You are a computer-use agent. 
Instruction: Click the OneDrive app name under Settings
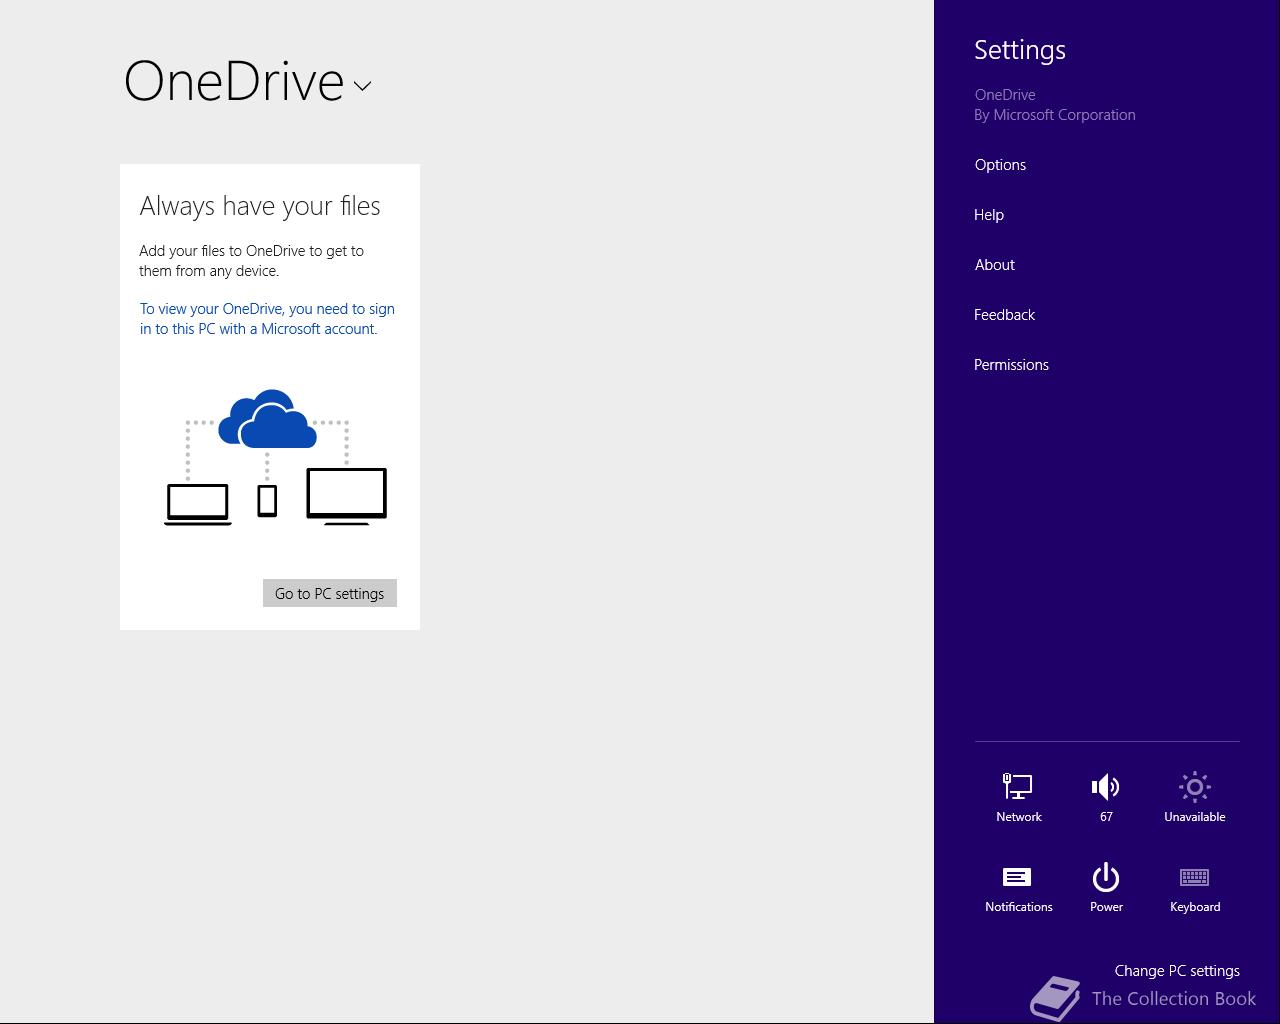(x=1005, y=95)
